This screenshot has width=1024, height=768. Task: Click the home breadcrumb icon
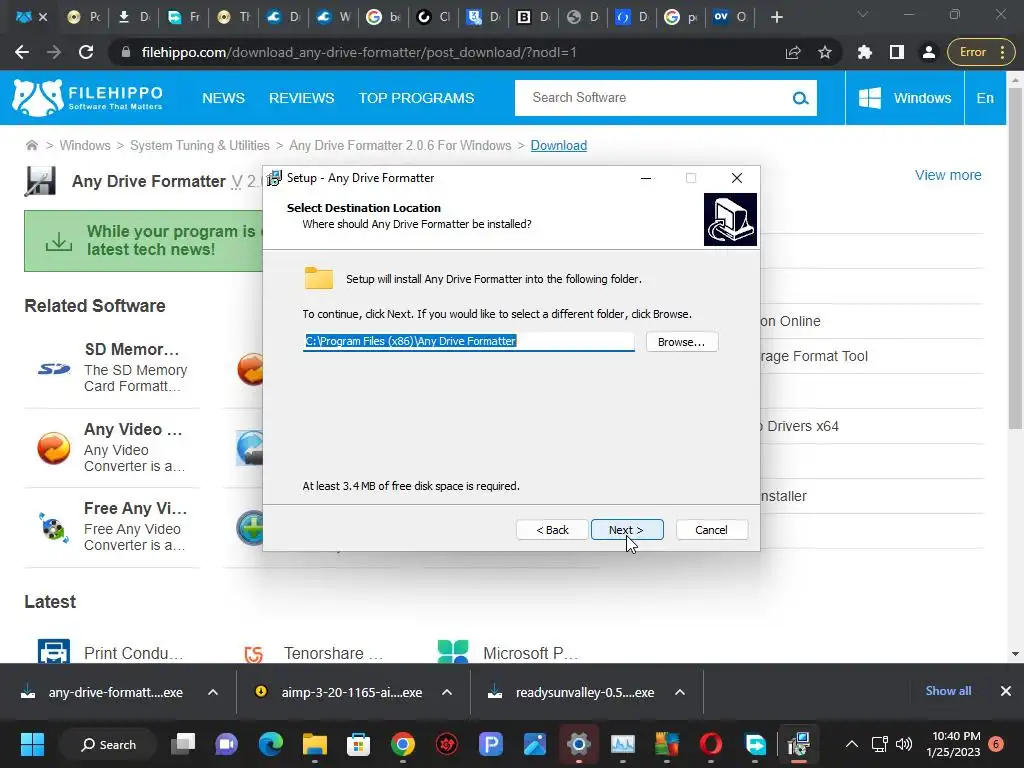31,145
